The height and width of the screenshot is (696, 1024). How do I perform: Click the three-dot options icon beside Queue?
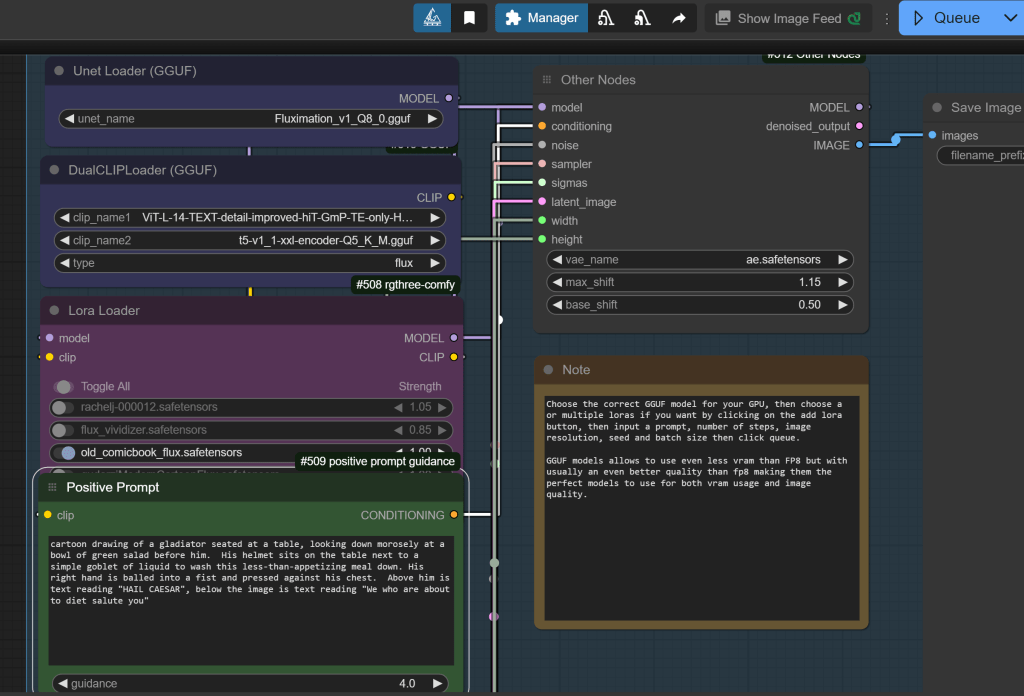886,18
